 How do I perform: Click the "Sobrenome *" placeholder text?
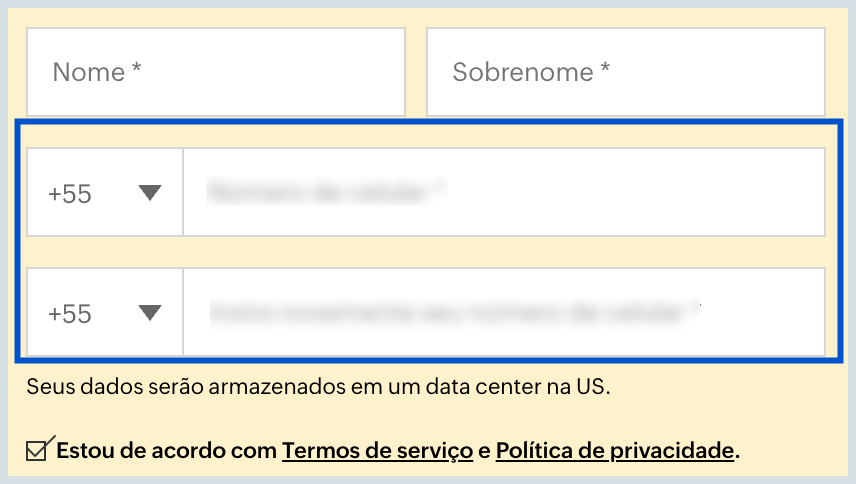click(531, 72)
